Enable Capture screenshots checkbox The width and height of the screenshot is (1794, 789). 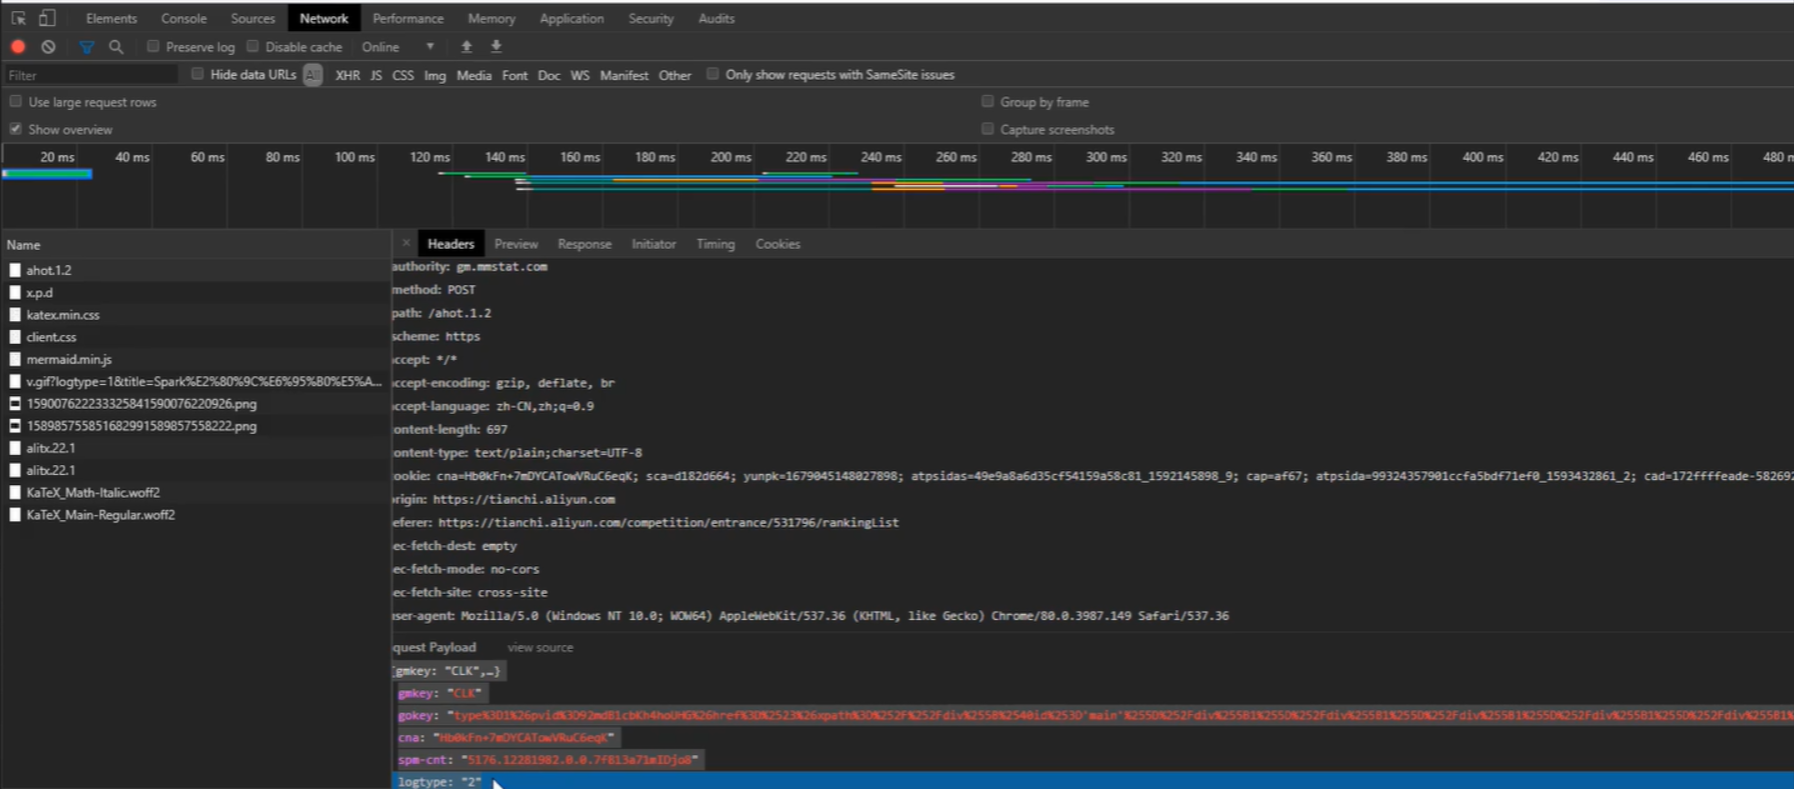click(987, 129)
